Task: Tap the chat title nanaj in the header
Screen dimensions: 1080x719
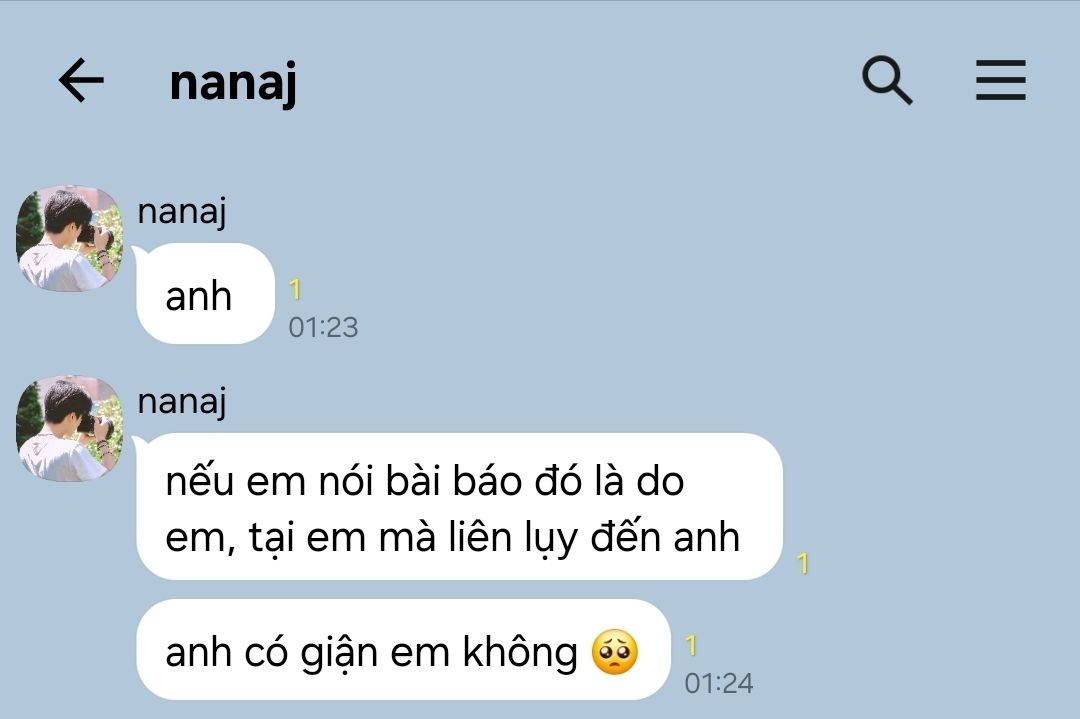Action: click(233, 83)
